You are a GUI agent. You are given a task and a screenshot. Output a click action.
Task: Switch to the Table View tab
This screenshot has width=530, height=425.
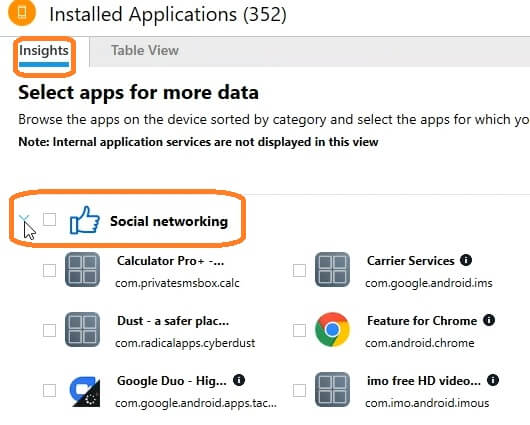tap(145, 51)
